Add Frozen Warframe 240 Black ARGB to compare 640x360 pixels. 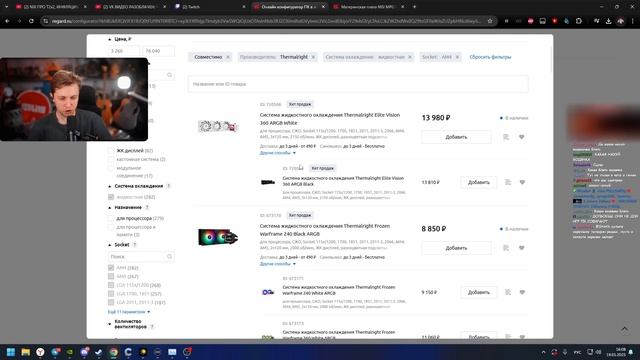(506, 248)
